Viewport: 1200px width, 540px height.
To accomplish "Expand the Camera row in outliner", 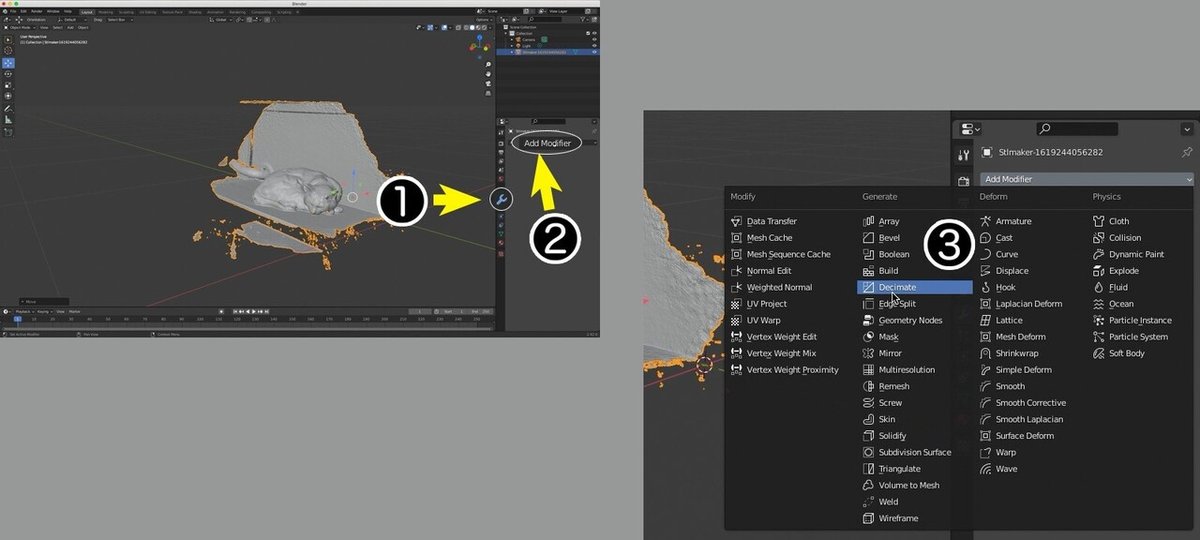I will 511,39.
